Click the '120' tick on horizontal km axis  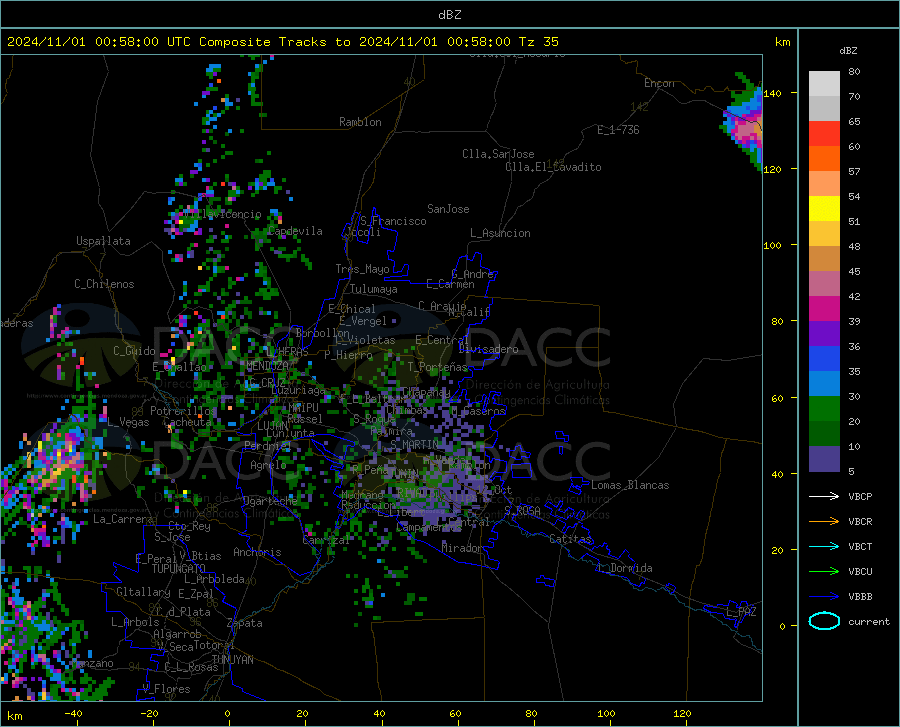682,713
